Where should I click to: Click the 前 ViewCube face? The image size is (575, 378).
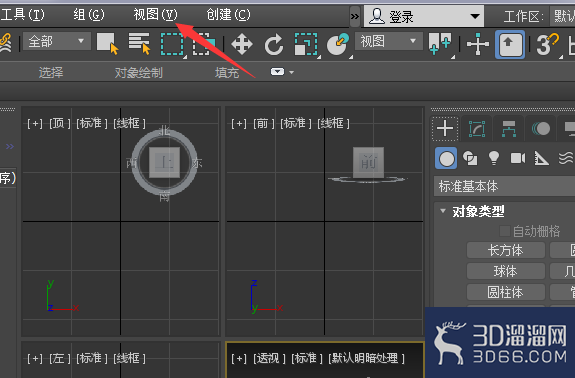point(369,162)
